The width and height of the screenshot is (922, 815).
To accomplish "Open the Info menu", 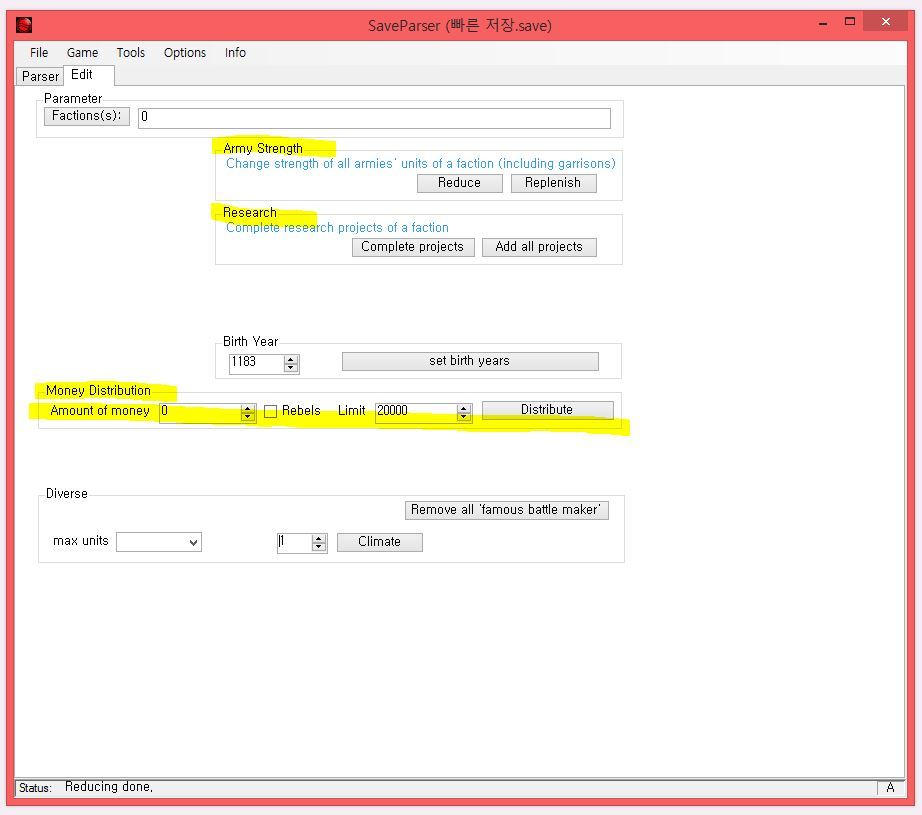I will point(235,52).
